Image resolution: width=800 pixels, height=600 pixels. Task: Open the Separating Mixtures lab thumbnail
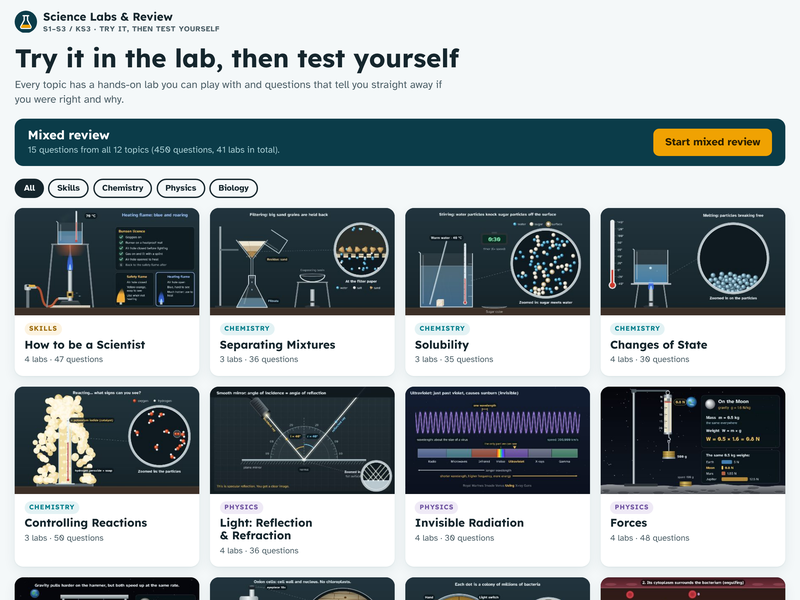pyautogui.click(x=302, y=261)
